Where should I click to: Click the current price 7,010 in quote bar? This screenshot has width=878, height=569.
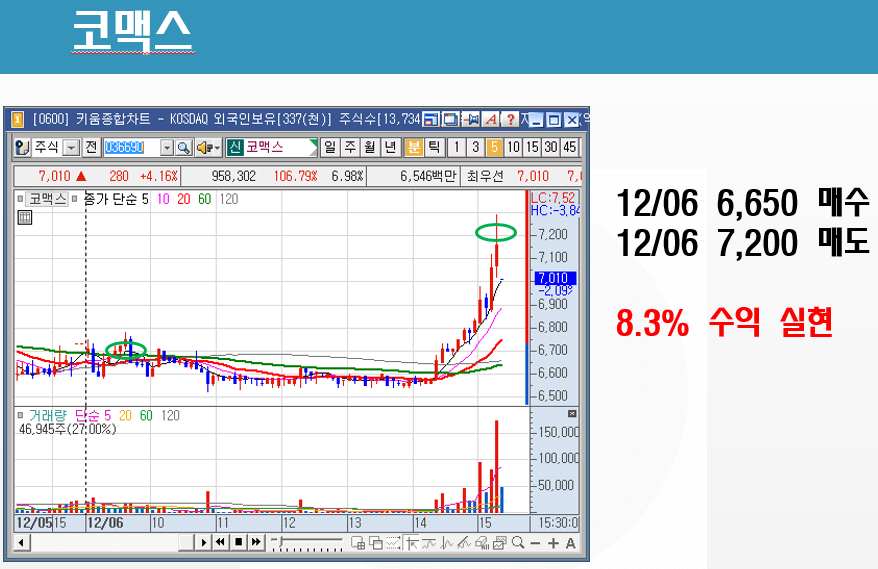click(x=54, y=176)
